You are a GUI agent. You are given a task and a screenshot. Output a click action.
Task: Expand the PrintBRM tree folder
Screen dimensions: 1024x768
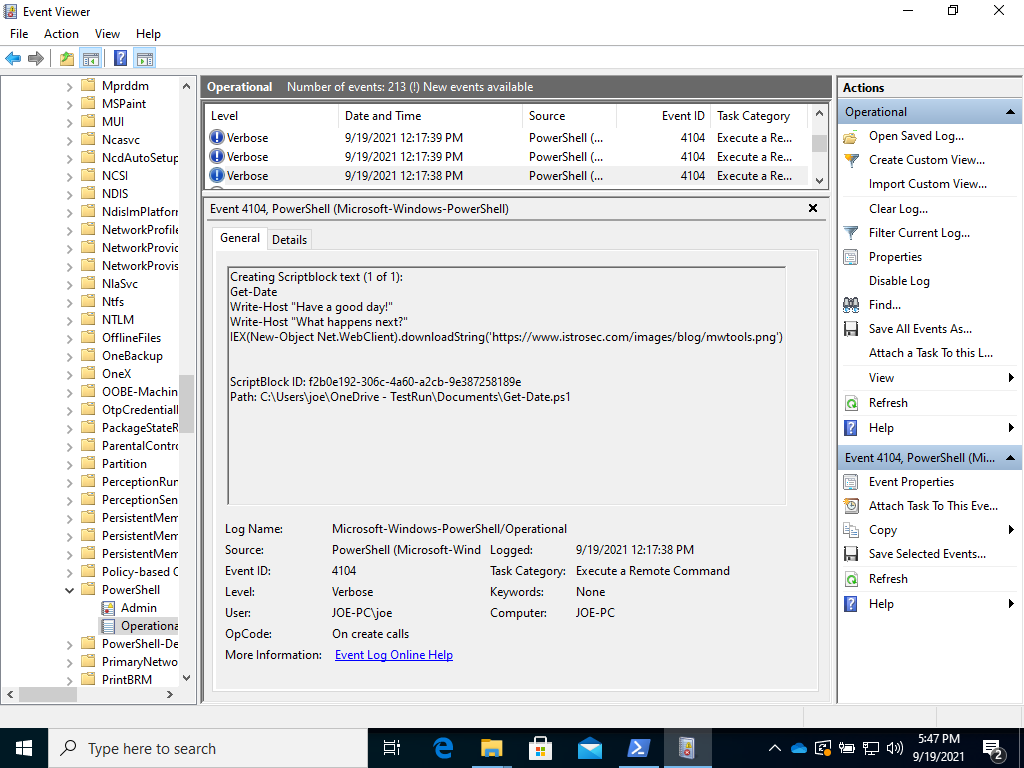pyautogui.click(x=70, y=680)
